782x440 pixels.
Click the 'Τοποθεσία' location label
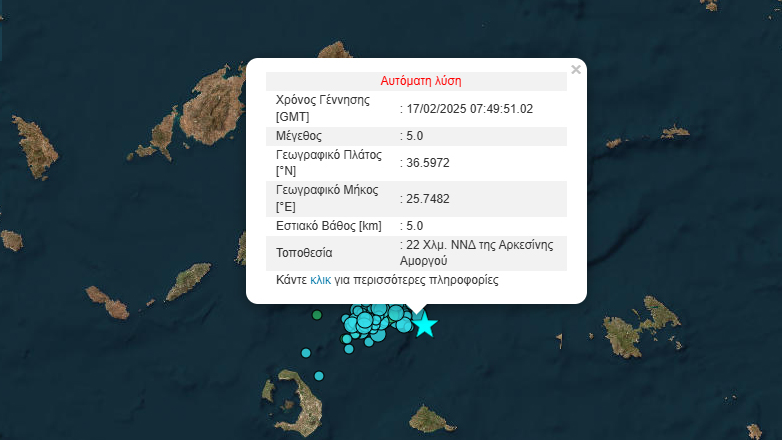[x=304, y=253]
